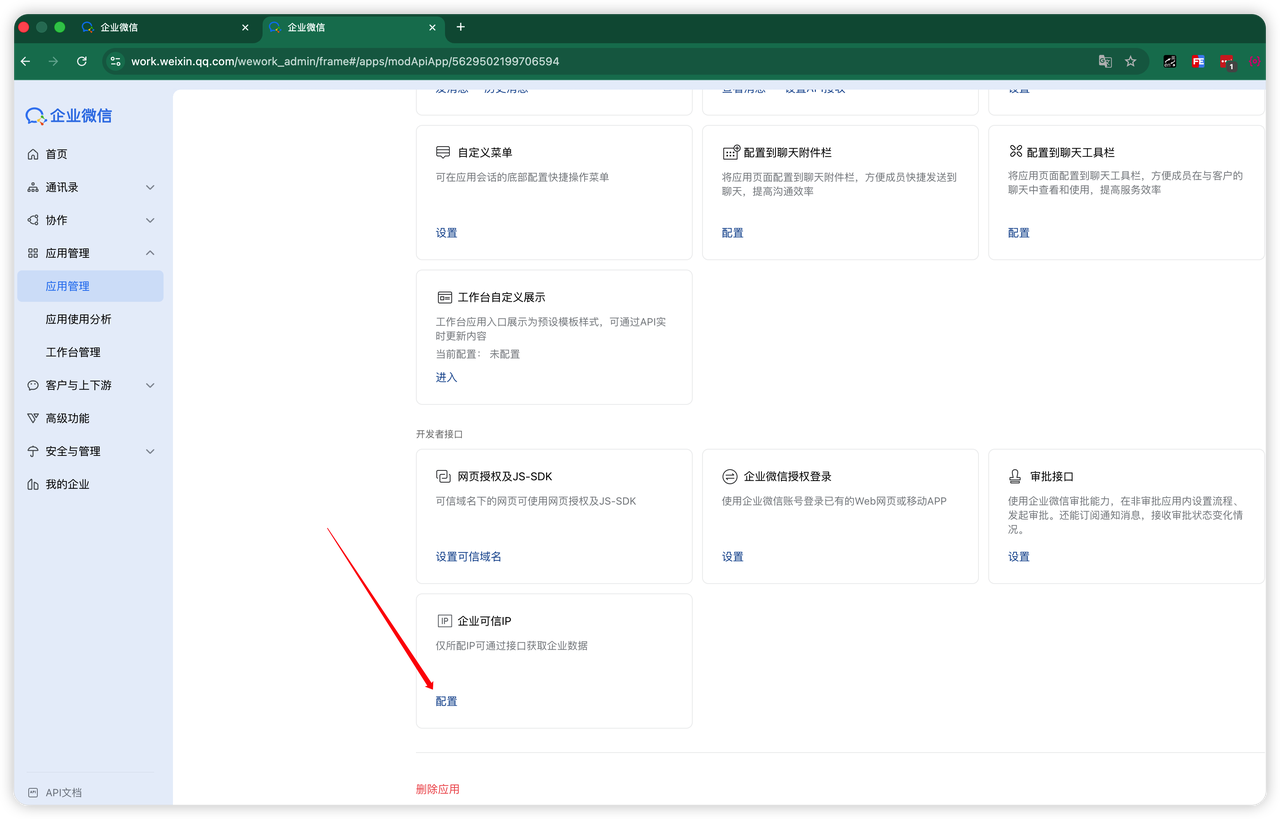Click 配置 under 配置到聊天附件栏
1280x819 pixels.
[732, 233]
